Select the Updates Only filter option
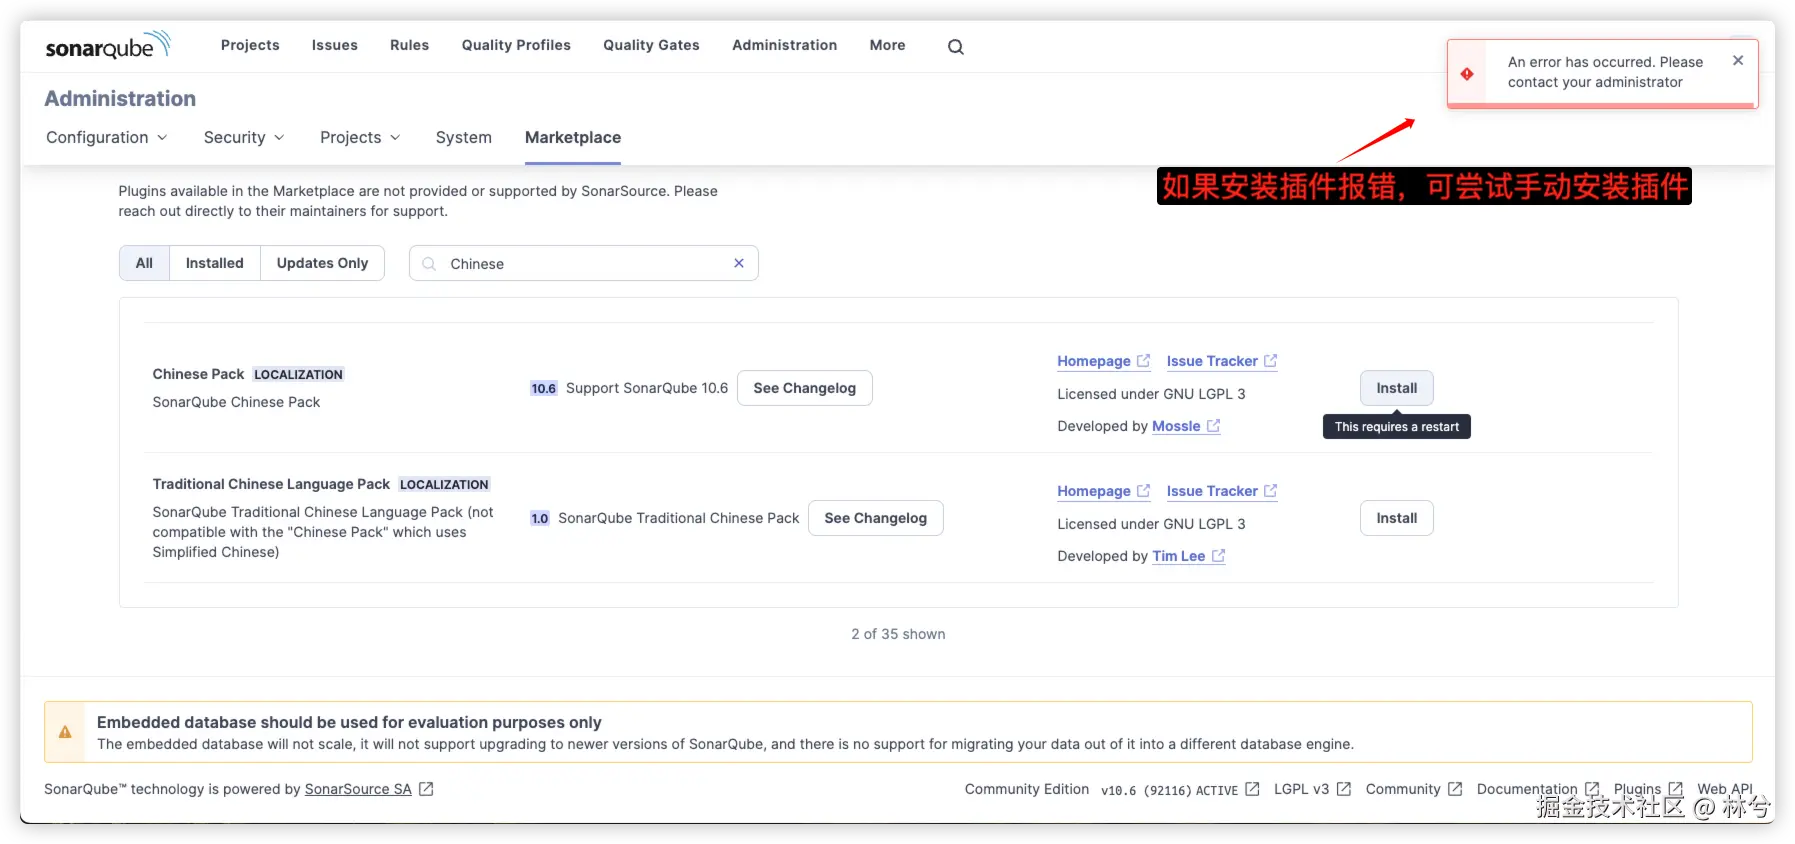Viewport: 1795px width, 844px height. [322, 263]
